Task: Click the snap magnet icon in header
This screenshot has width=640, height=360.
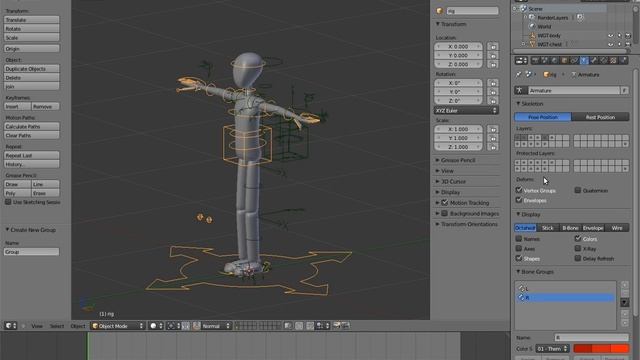Action: click(310, 326)
